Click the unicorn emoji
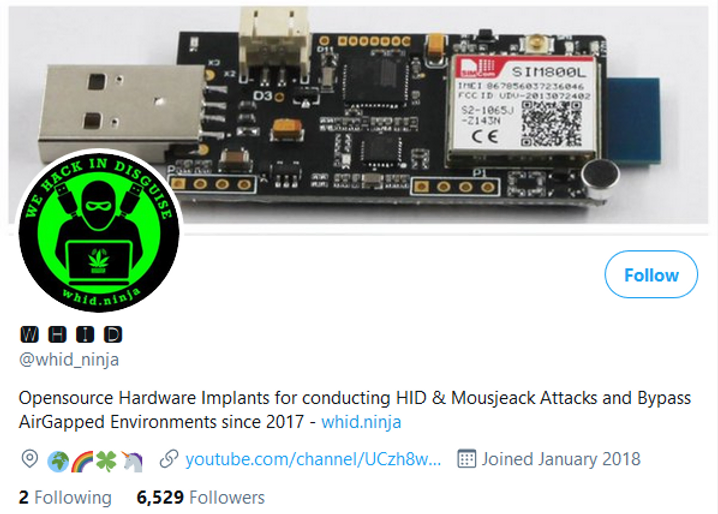This screenshot has height=514, width=718. pyautogui.click(x=131, y=461)
